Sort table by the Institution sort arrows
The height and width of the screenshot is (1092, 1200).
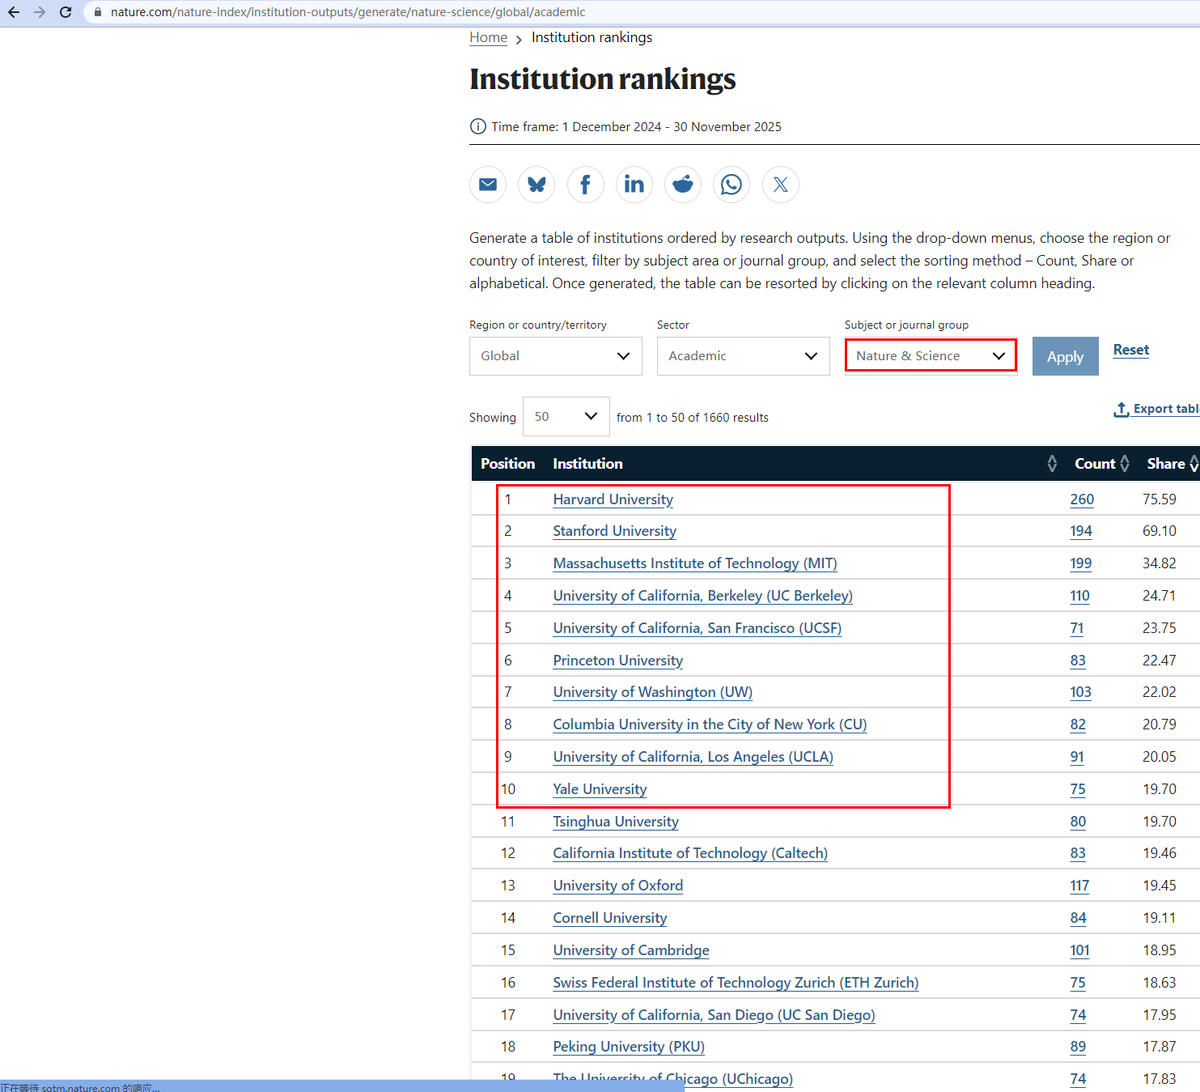pos(1052,463)
